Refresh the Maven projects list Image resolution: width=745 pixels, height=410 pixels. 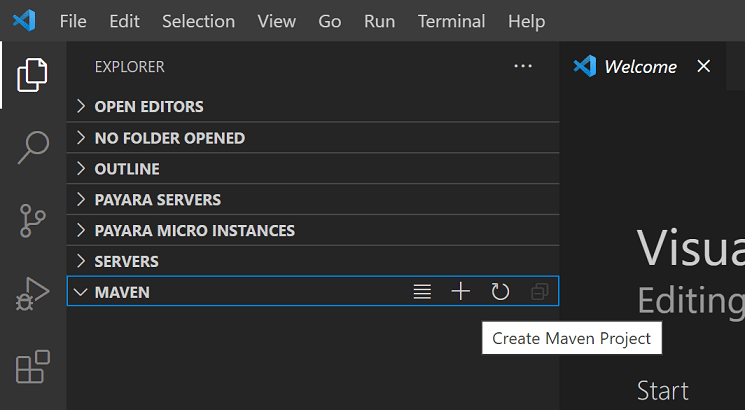[x=500, y=292]
